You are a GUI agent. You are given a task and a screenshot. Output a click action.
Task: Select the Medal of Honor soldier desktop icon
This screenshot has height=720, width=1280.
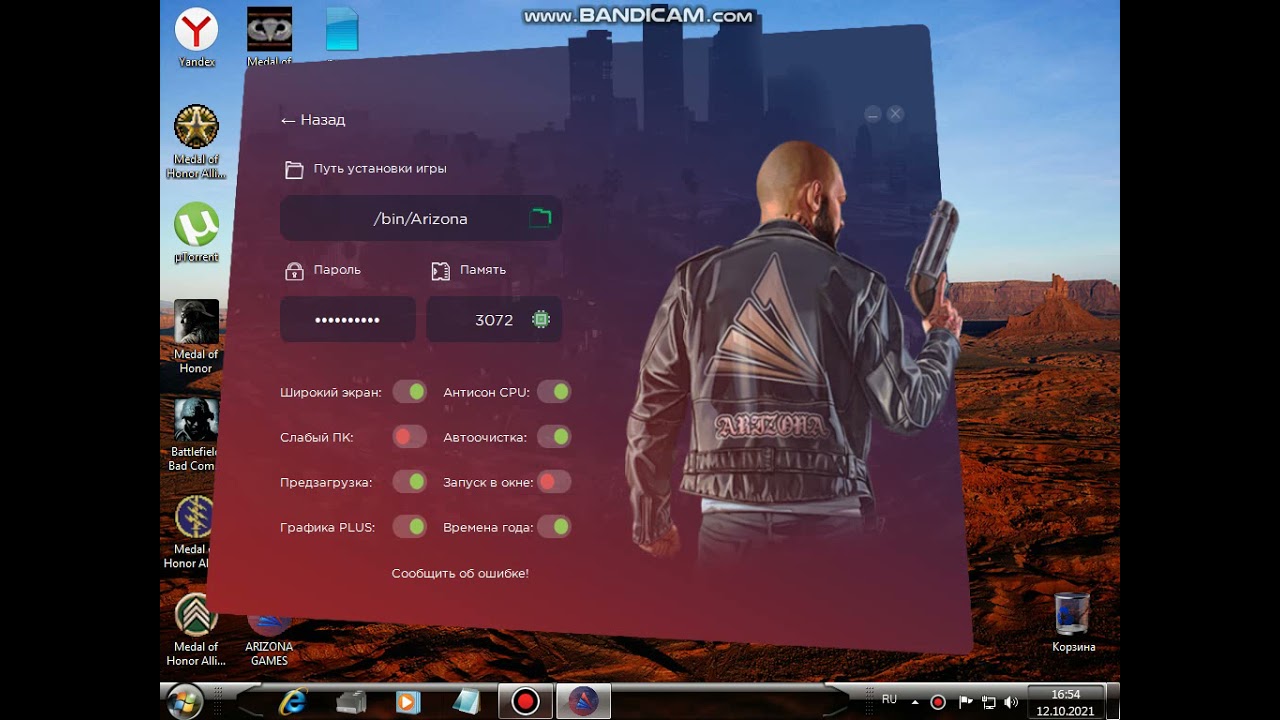pyautogui.click(x=196, y=337)
